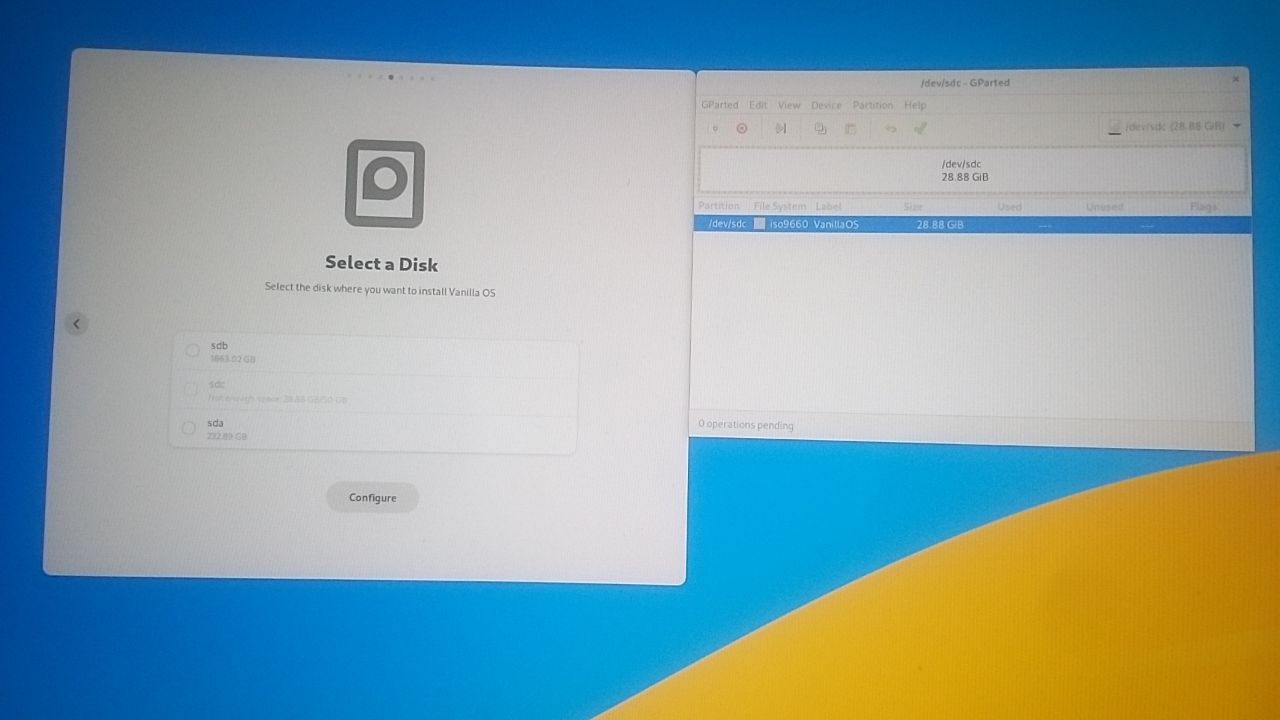Click the 28.88 GiB size cell
This screenshot has width=1280, height=720.
click(940, 225)
